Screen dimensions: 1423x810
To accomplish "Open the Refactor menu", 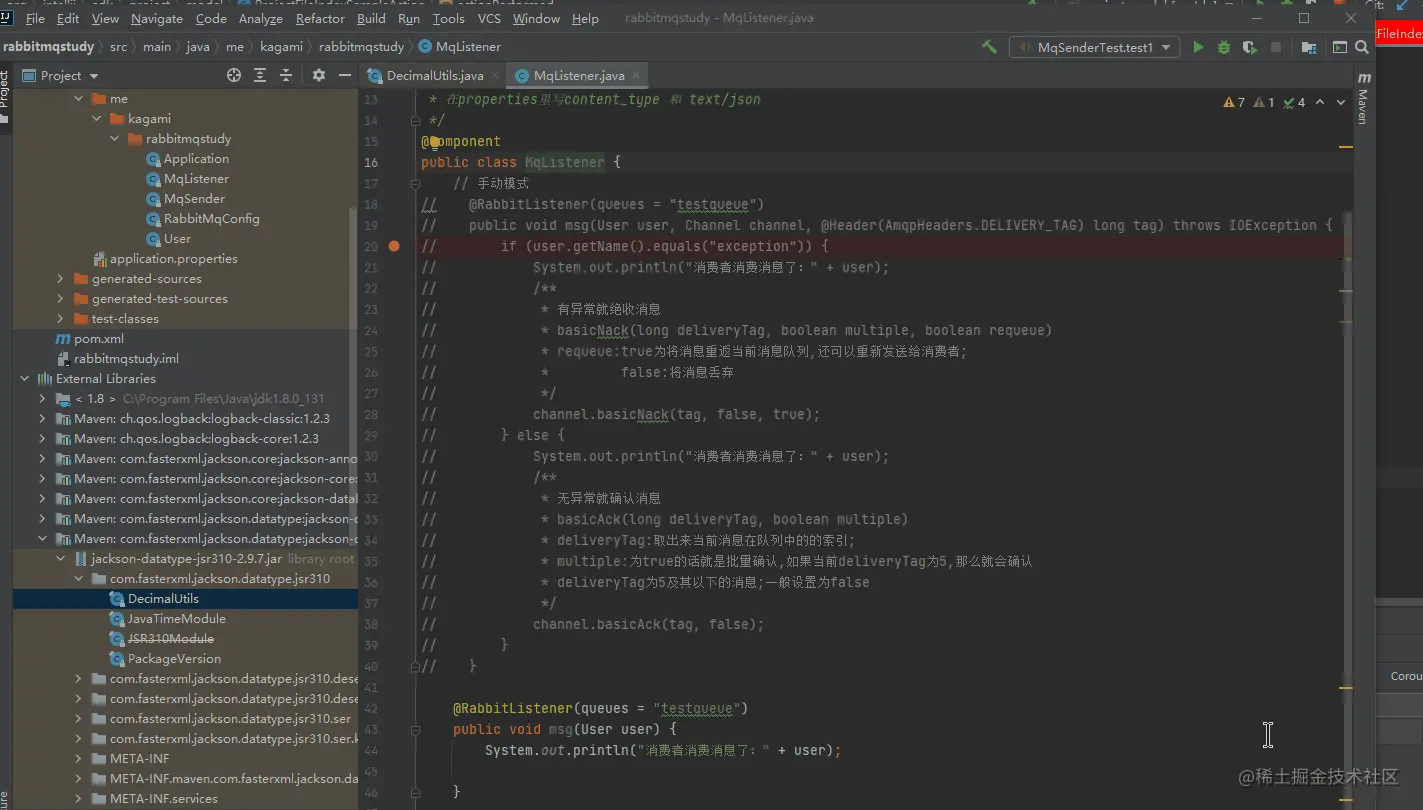I will click(x=319, y=18).
